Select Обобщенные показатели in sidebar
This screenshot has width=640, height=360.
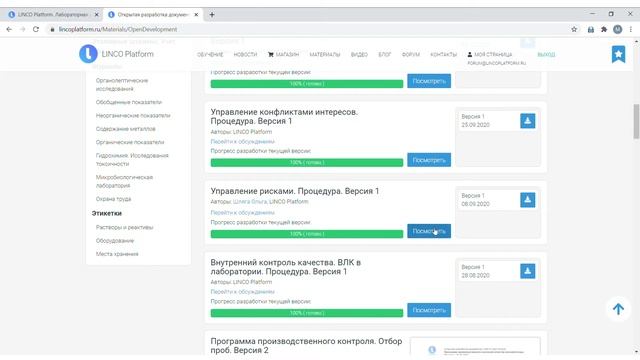click(129, 102)
